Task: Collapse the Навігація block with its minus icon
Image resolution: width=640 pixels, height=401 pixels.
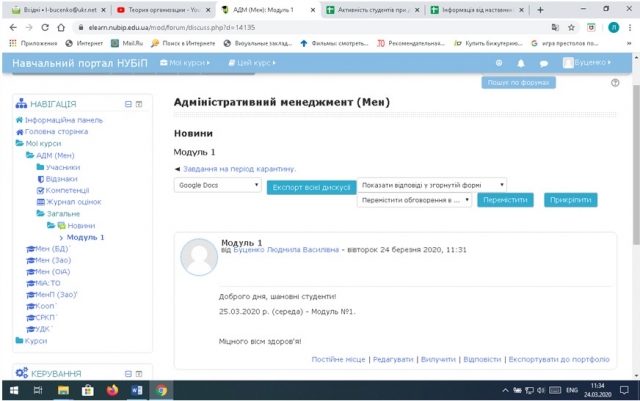Action: 128,104
